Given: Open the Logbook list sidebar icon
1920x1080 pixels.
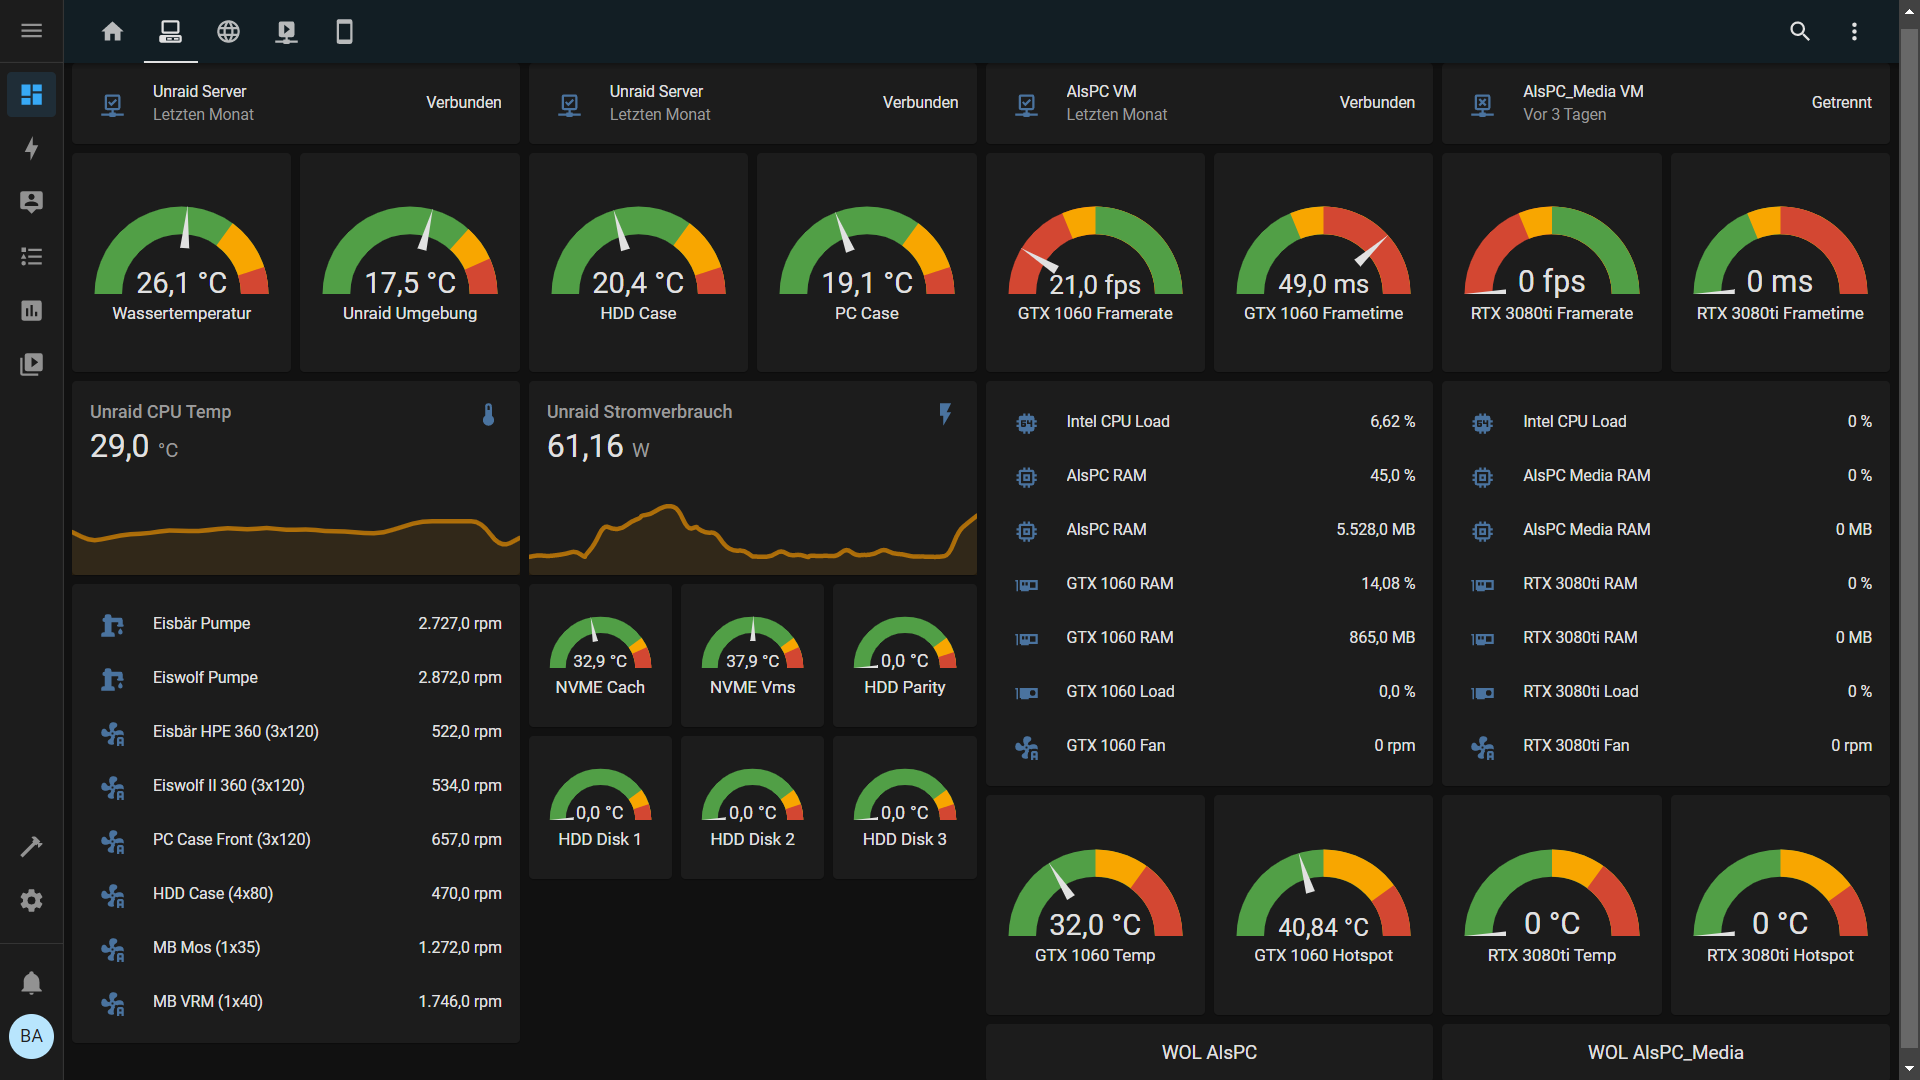Looking at the screenshot, I should 31,256.
